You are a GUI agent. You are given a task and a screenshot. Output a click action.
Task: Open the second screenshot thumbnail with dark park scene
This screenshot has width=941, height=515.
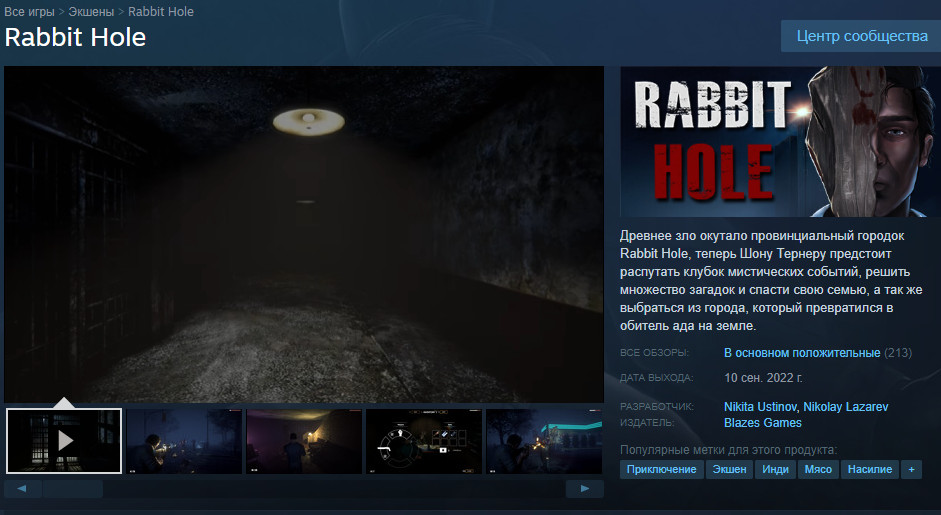pos(184,441)
